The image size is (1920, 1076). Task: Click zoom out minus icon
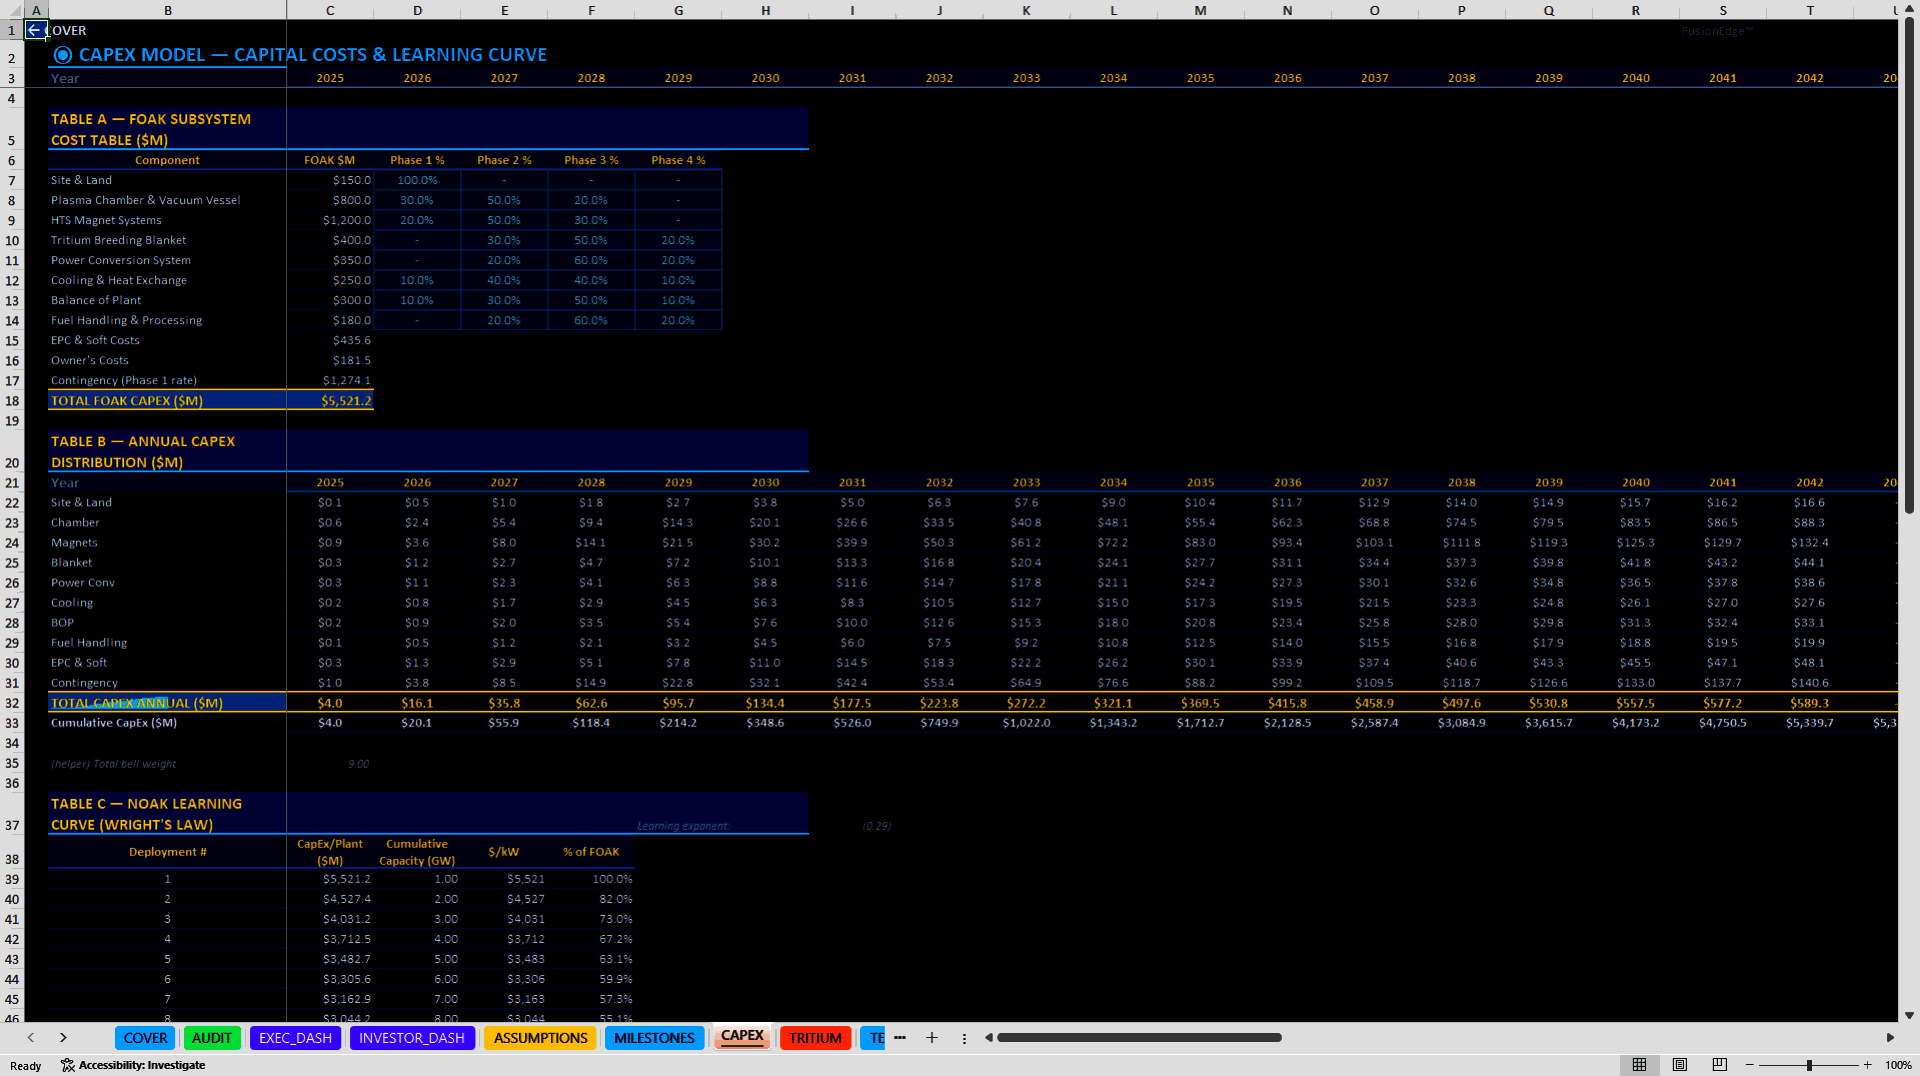coord(1750,1065)
